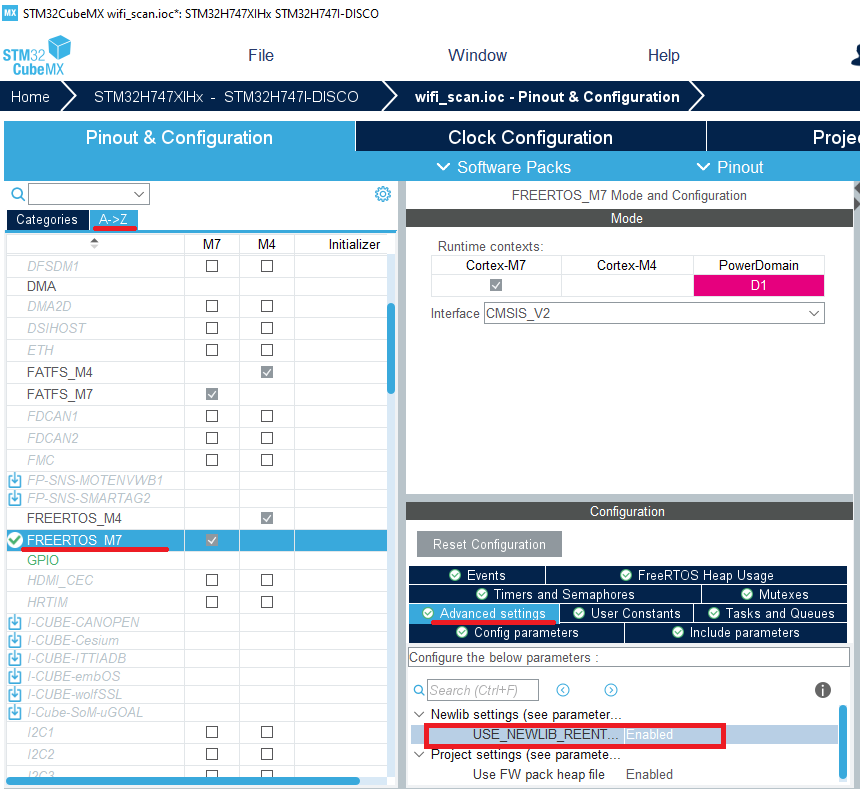860x789 pixels.
Task: Collapse the Newlib settings section
Action: [417, 715]
